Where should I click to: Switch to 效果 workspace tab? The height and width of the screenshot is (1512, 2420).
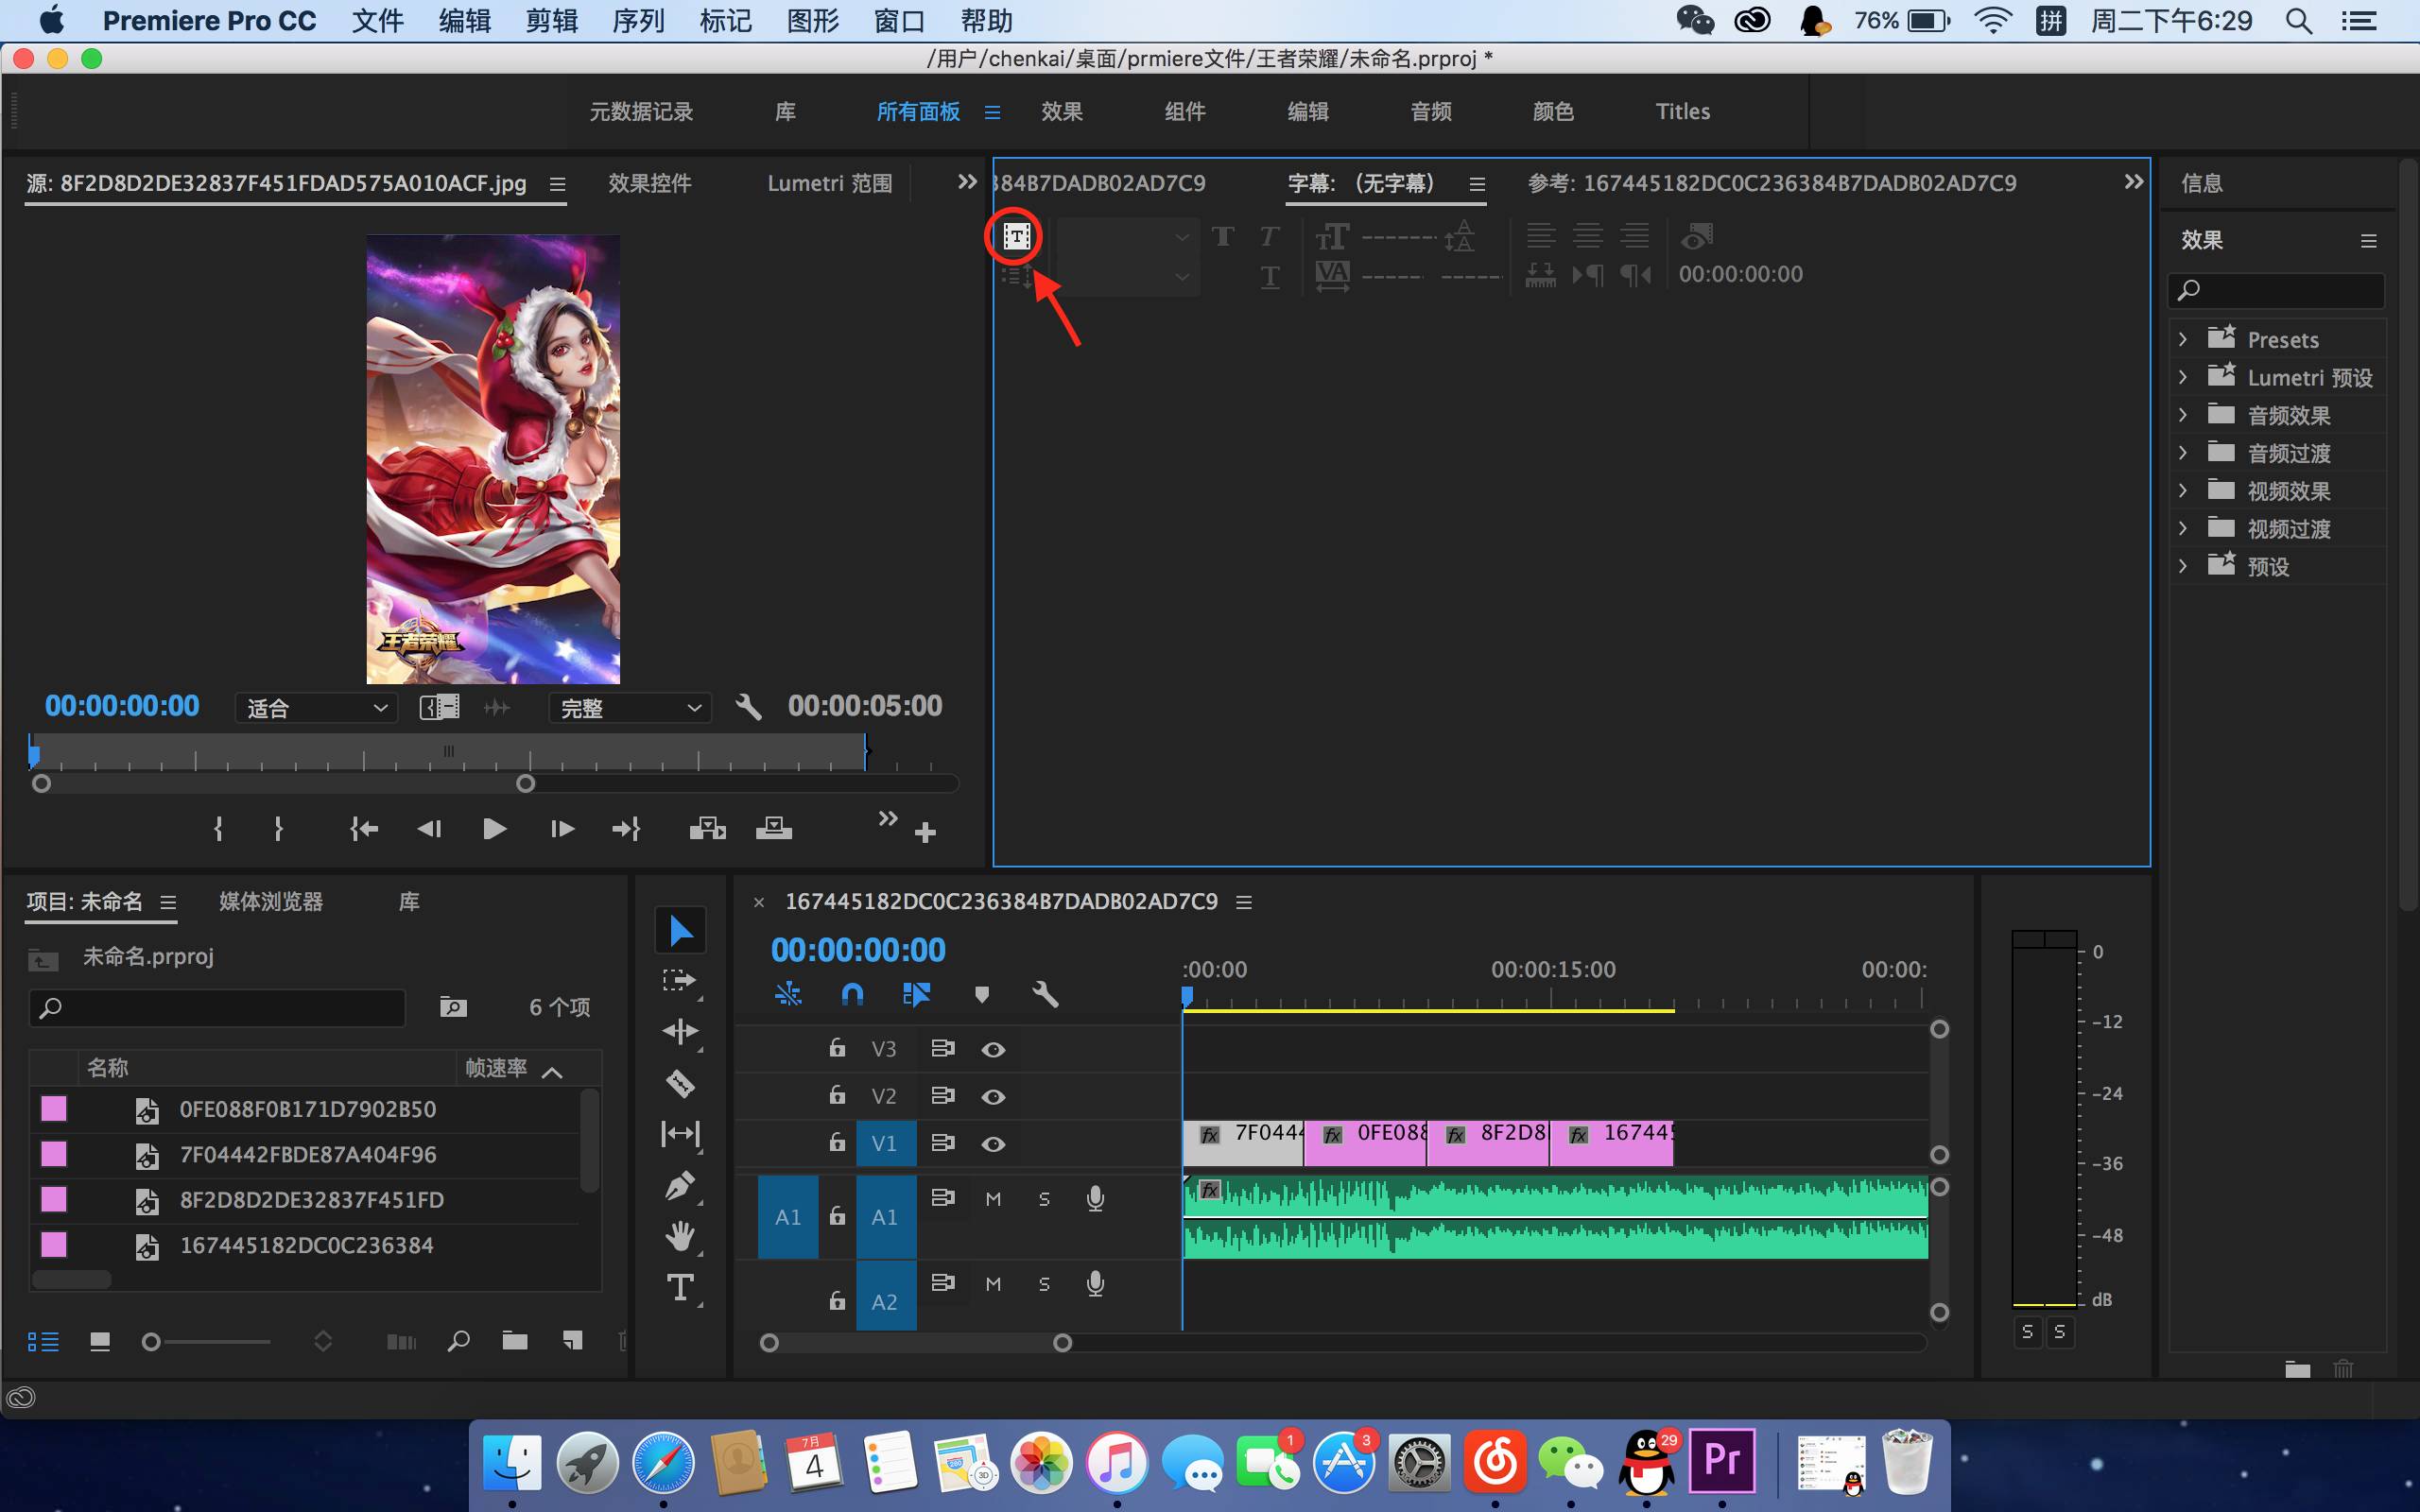pos(1062,112)
